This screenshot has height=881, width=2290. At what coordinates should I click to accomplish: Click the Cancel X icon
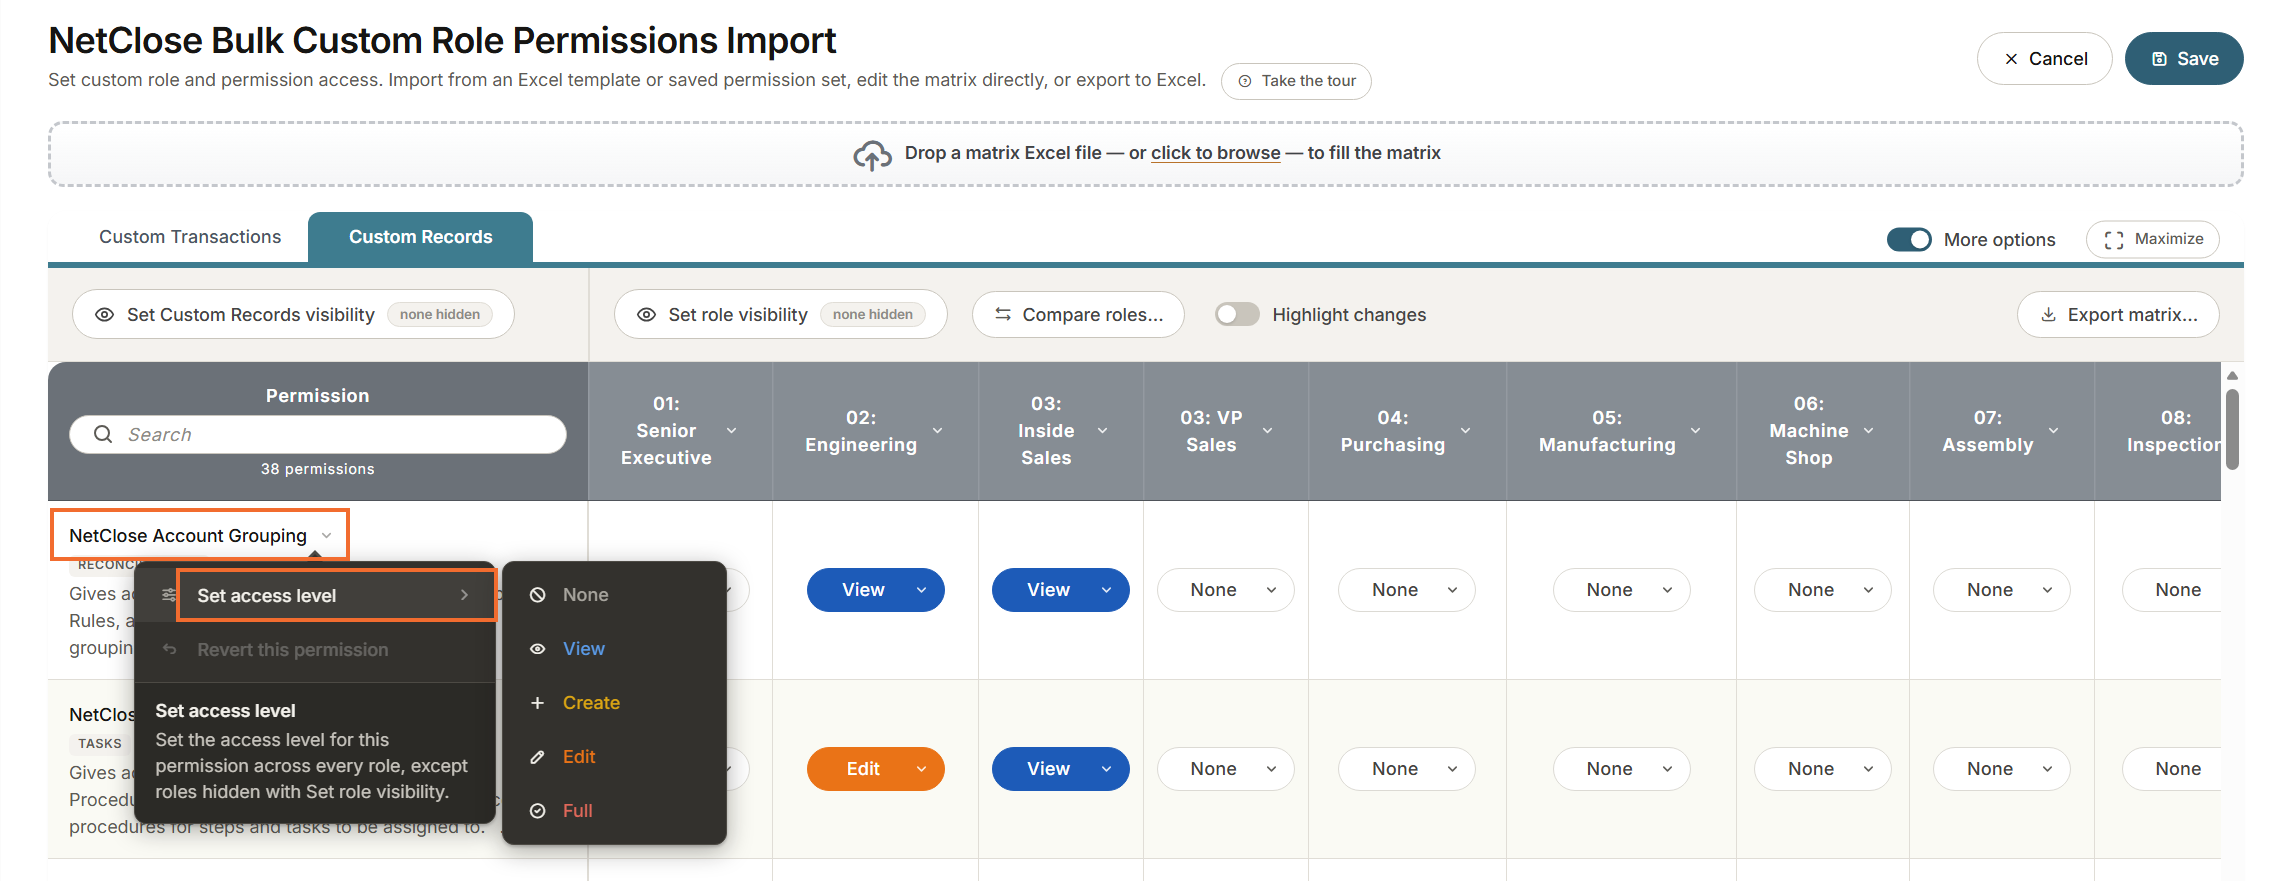coord(2011,59)
